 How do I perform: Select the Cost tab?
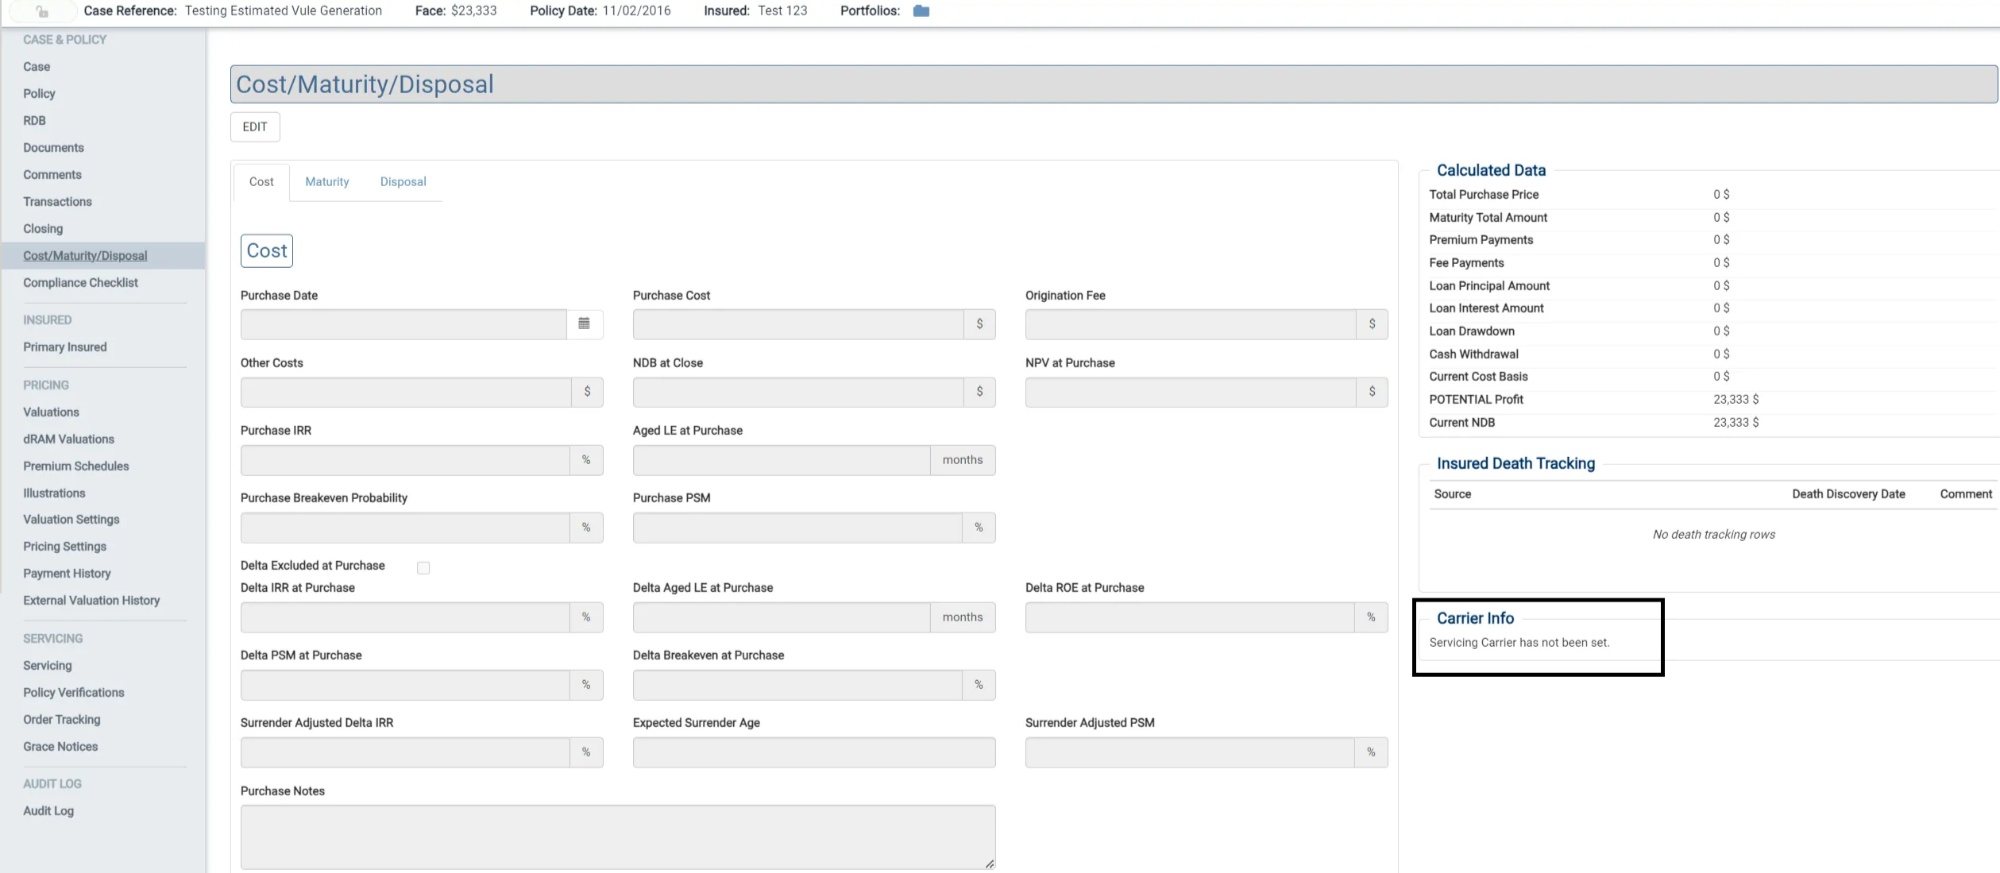pyautogui.click(x=261, y=182)
